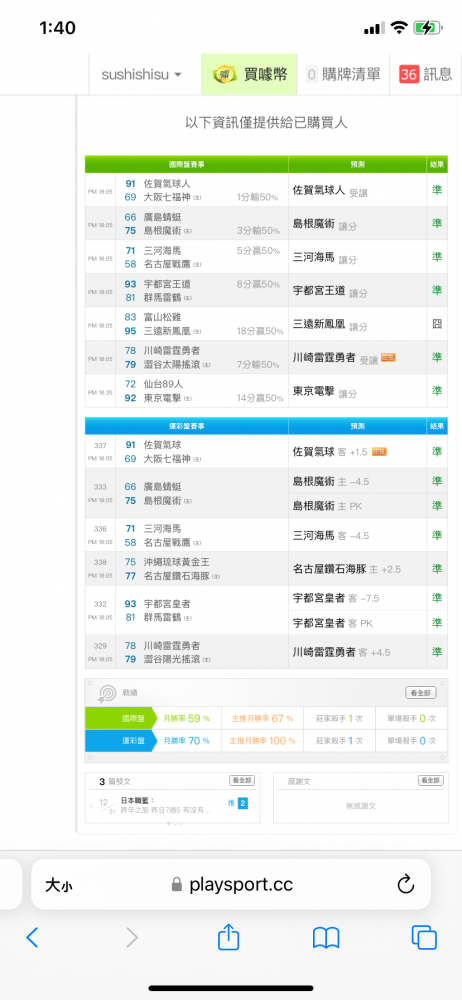The image size is (462, 1000).
Task: Tap 運彩盤 月勝率 70 % value
Action: tap(187, 740)
